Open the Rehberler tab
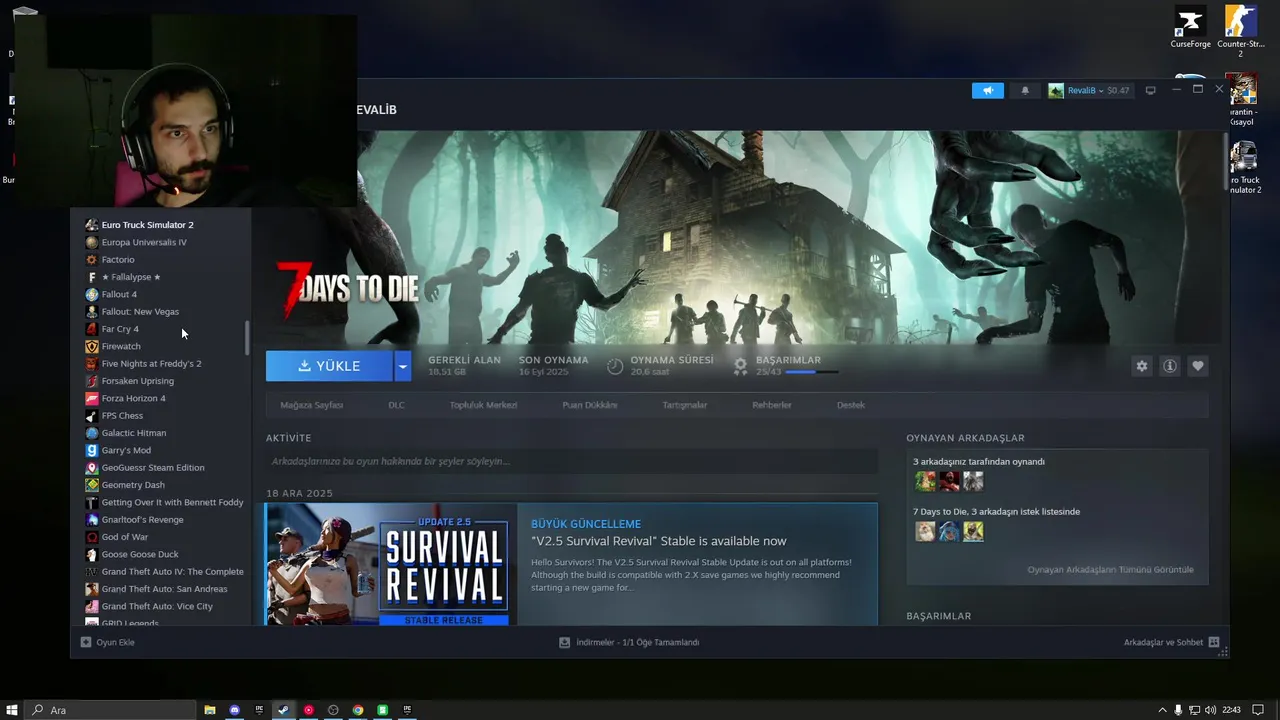Screen dimensions: 1280x720 pos(772,405)
